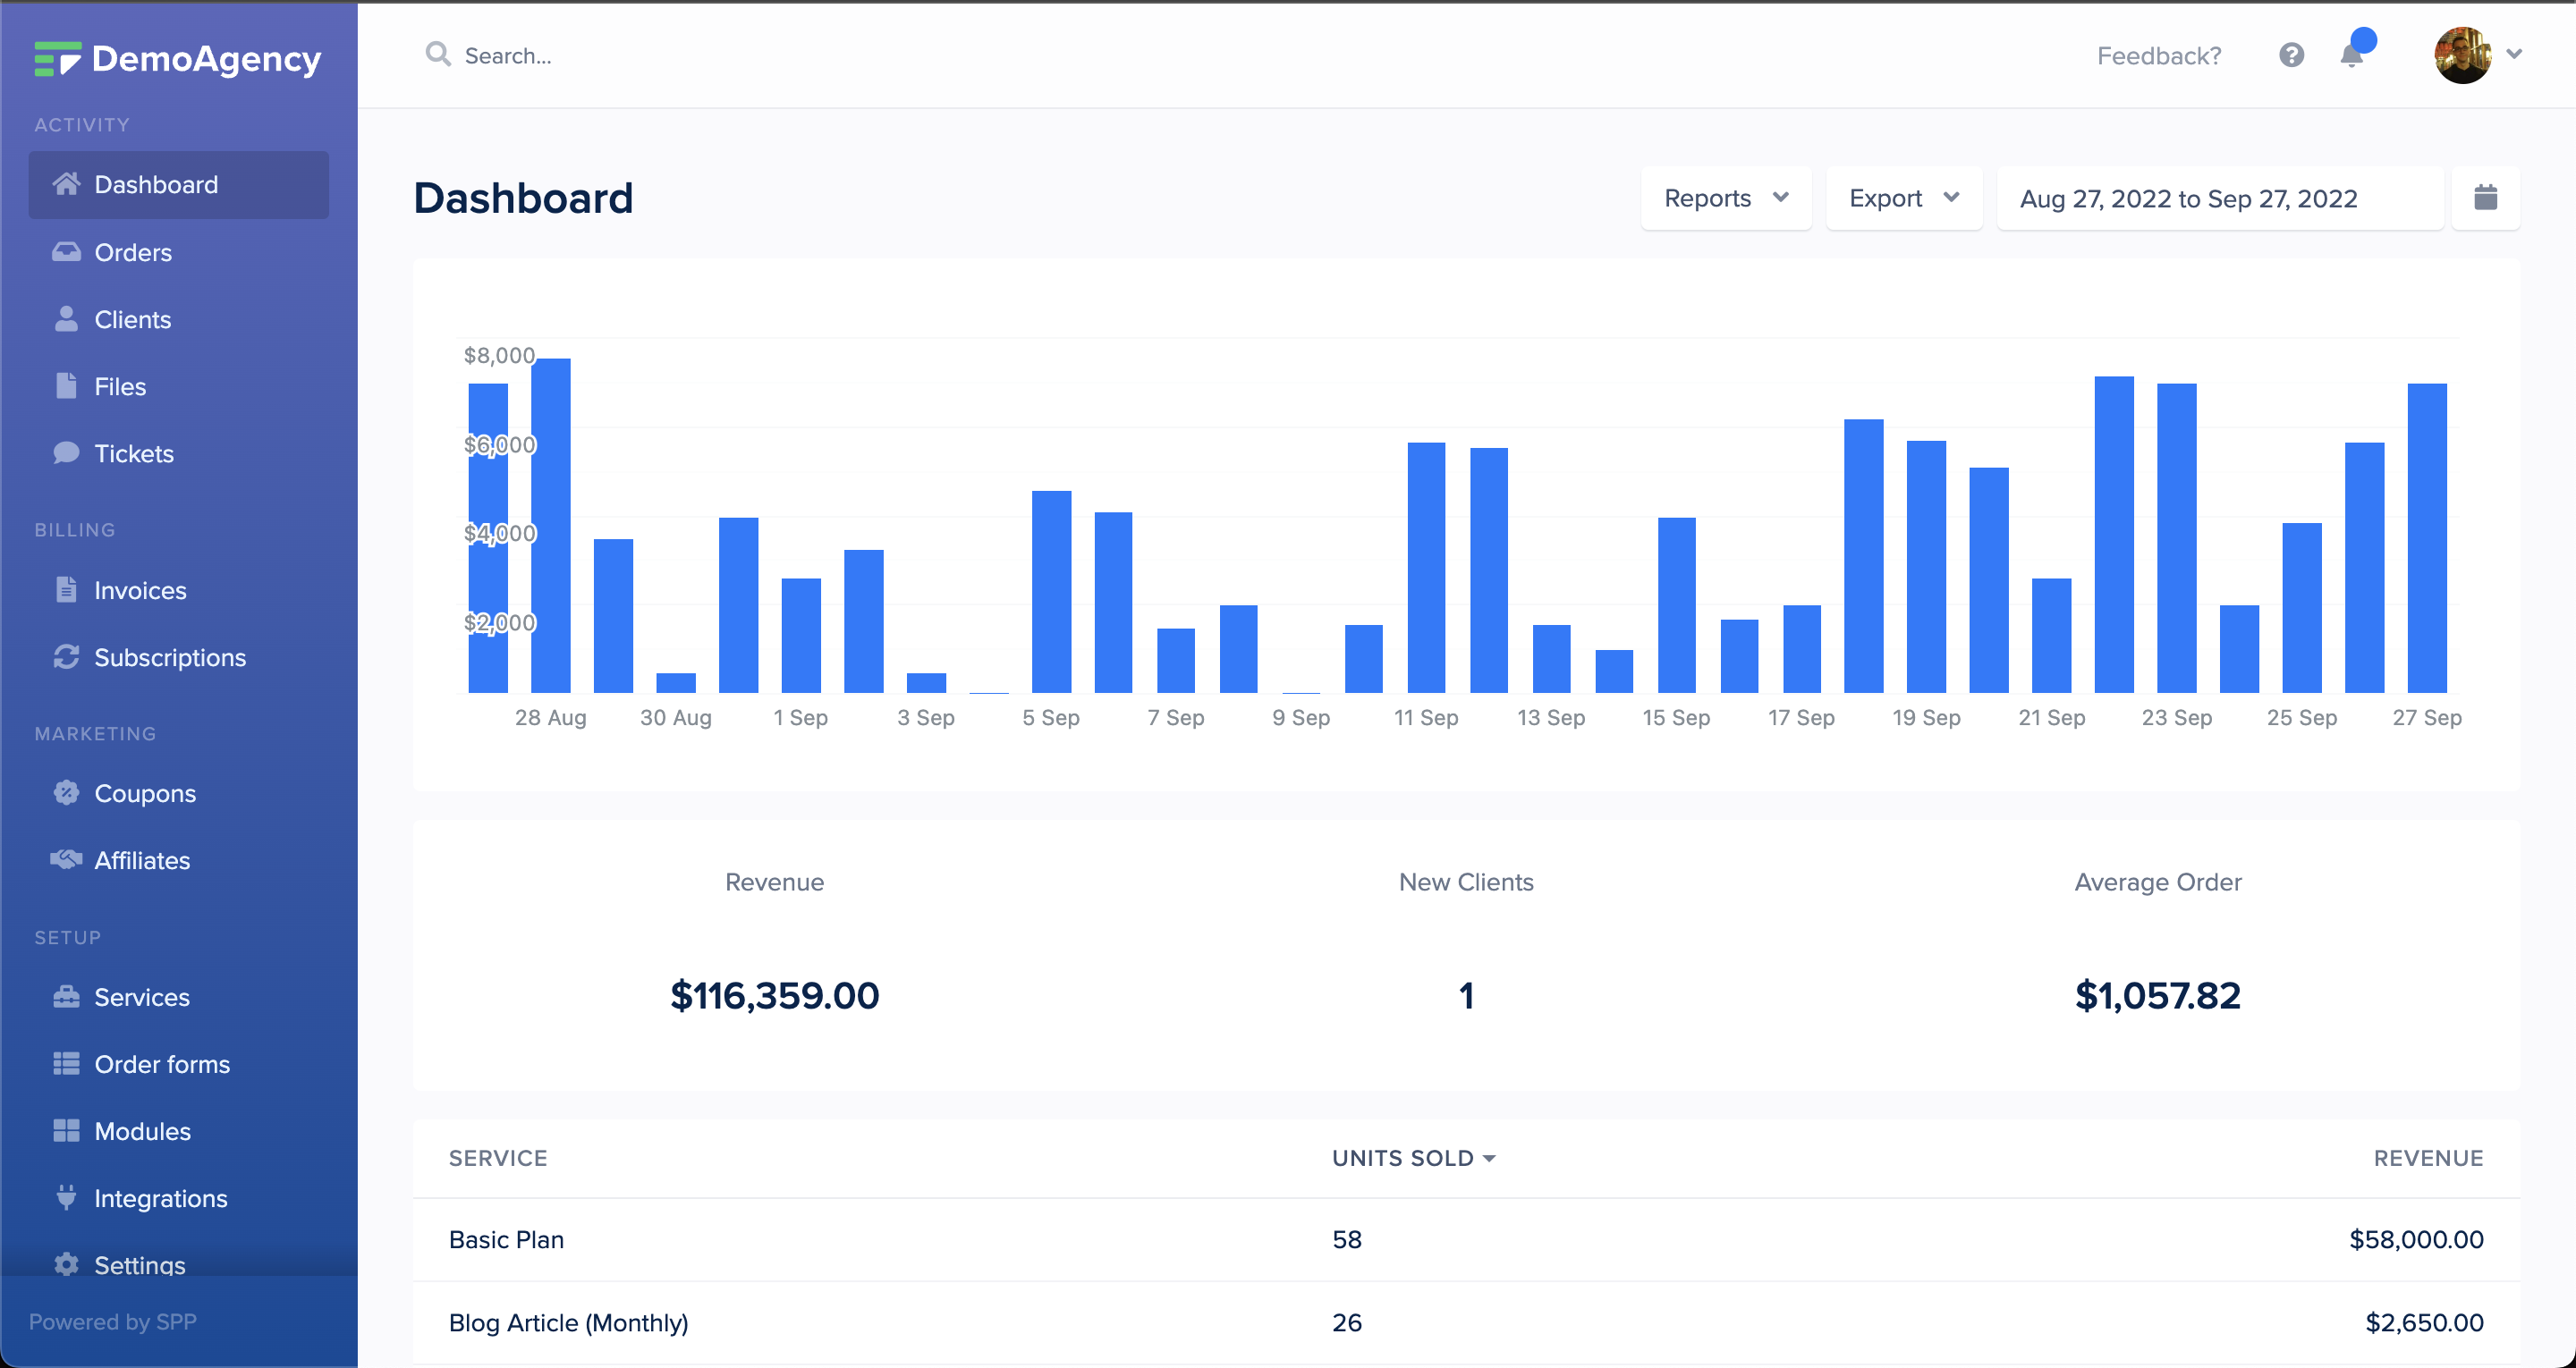Expand the Reports dropdown

tap(1725, 198)
